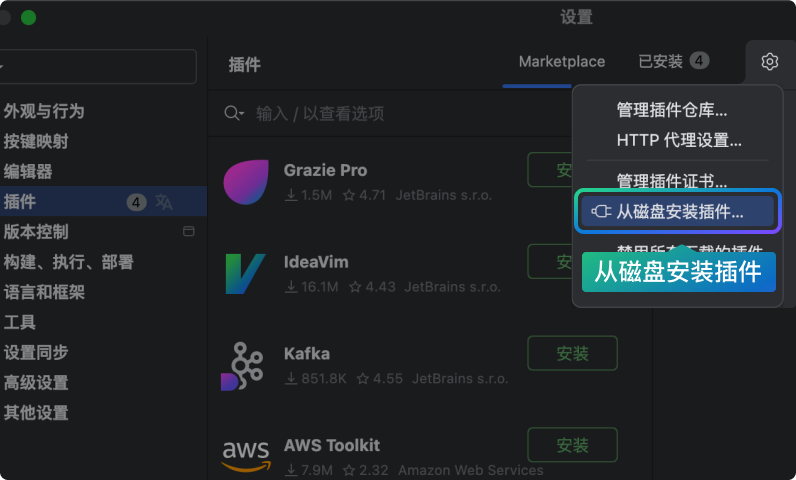Switch to the Marketplace tab
Image resolution: width=796 pixels, height=480 pixels.
click(561, 62)
